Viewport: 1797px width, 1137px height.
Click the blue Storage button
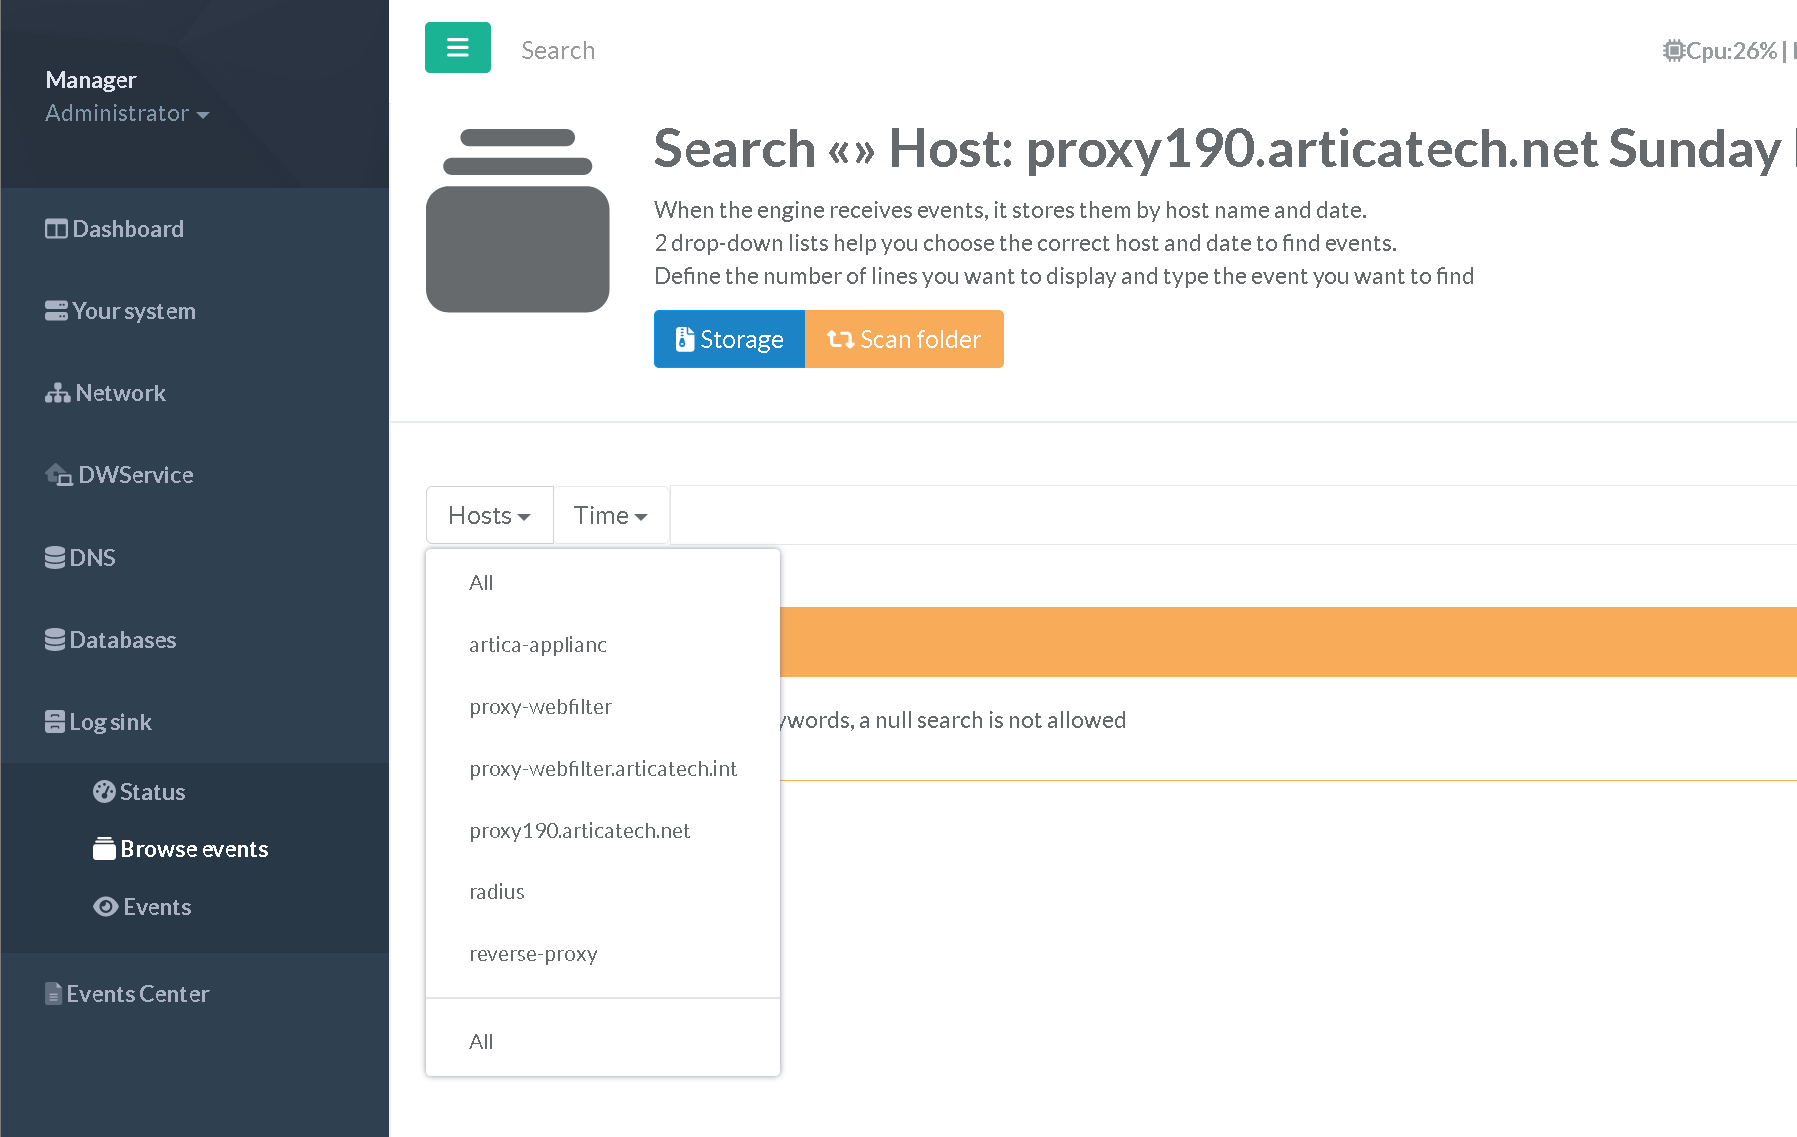[x=729, y=339]
